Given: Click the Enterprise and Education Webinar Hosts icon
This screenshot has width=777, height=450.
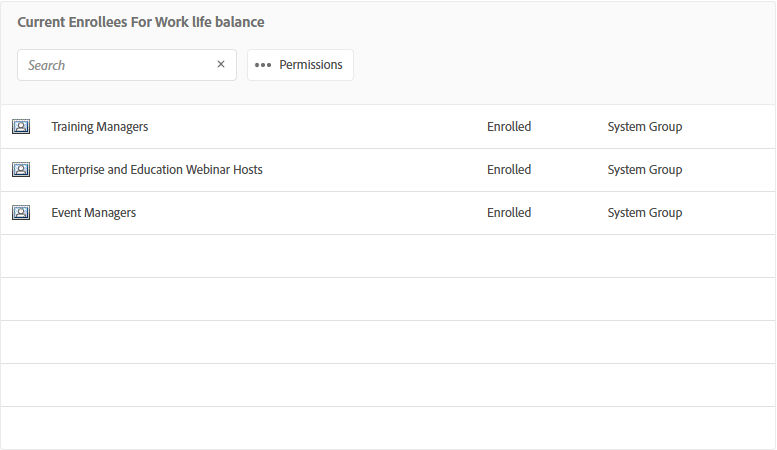Looking at the screenshot, I should point(20,170).
